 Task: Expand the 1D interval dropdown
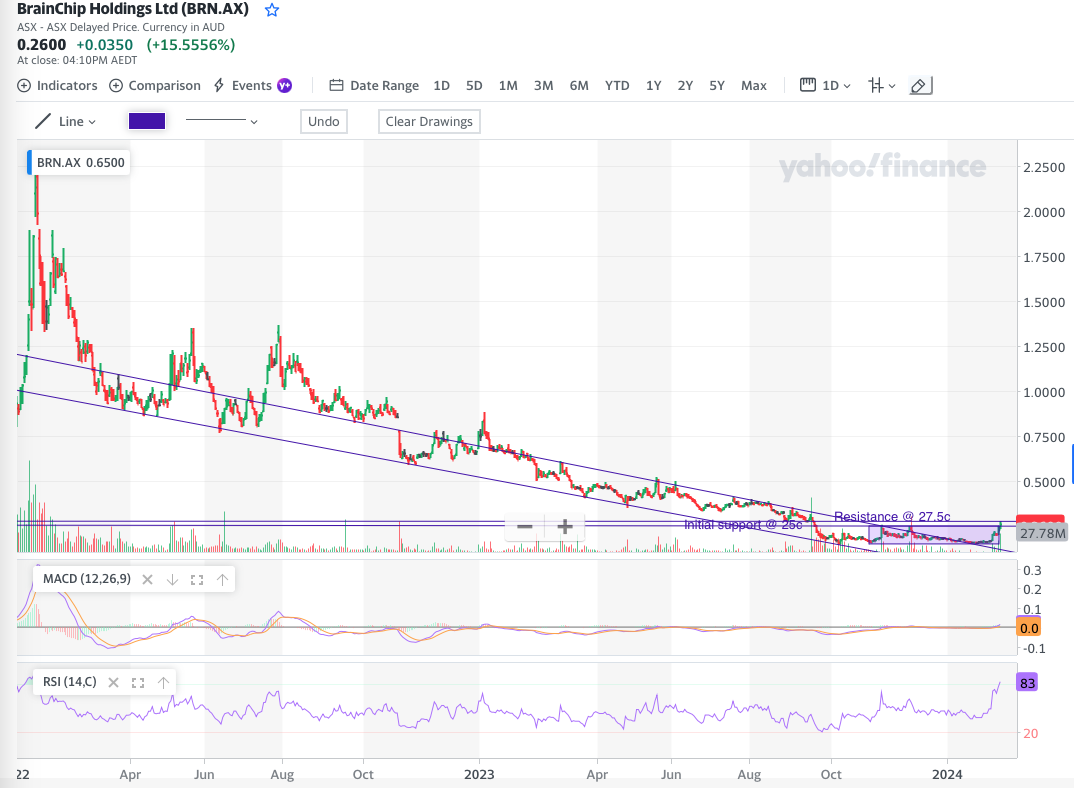tap(826, 86)
